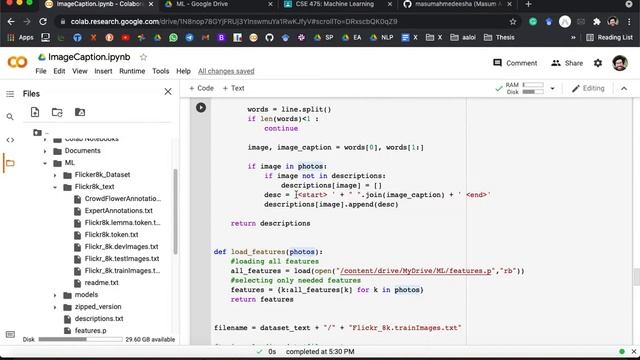Open the Tools menu

160,71
